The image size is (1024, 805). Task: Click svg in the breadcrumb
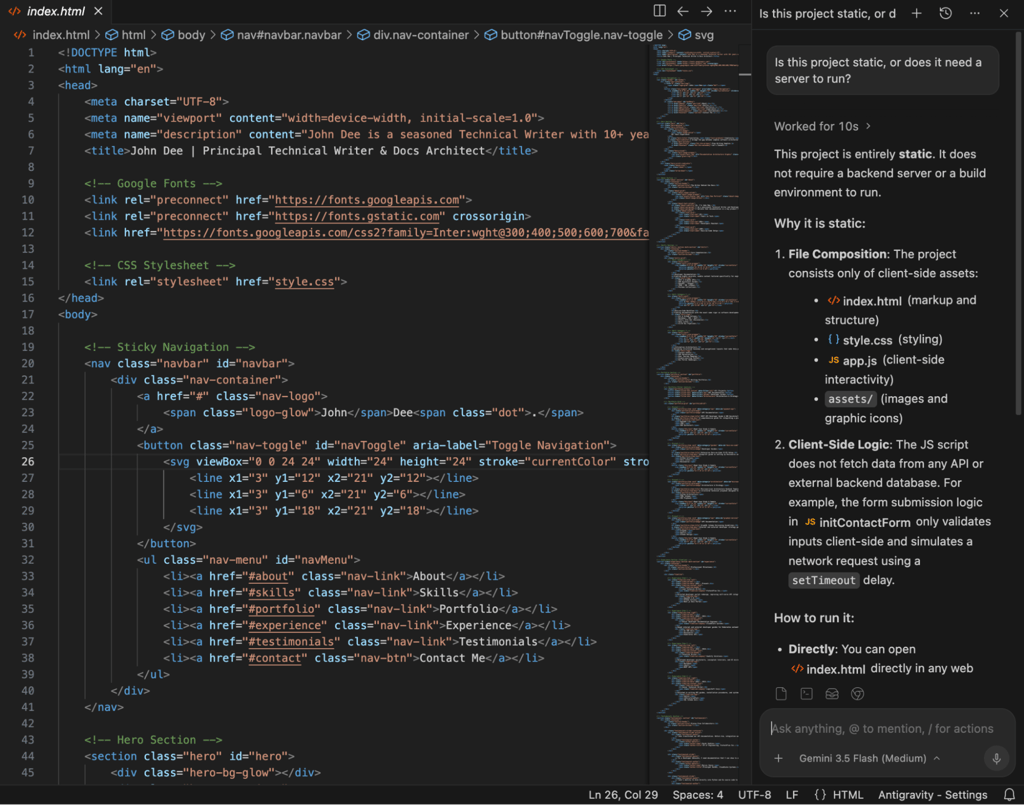pos(697,35)
